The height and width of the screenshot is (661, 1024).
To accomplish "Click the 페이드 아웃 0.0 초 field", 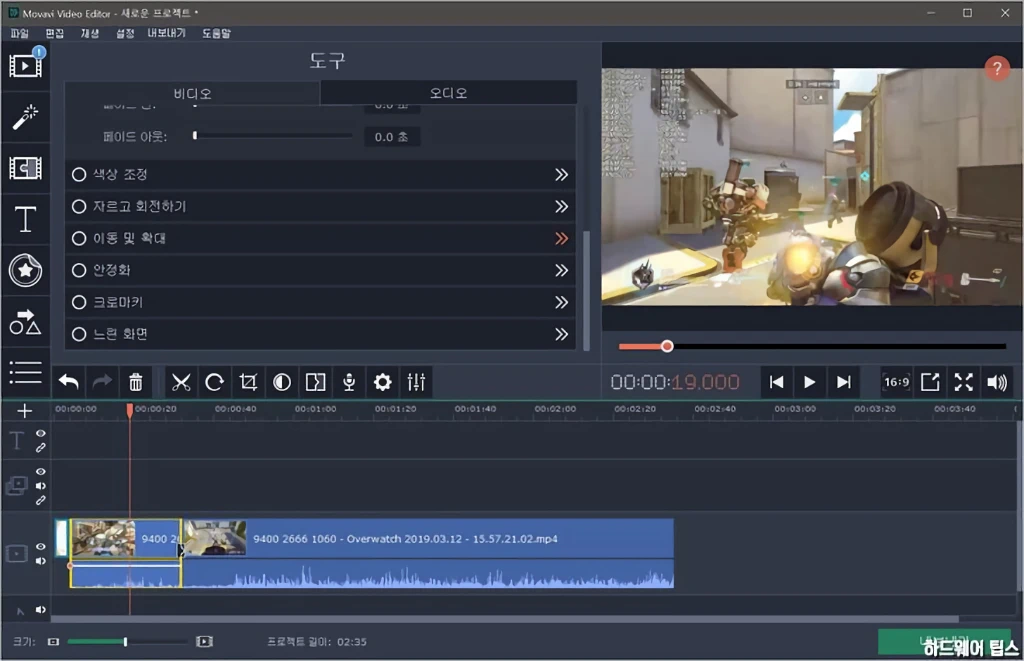I will coord(391,137).
